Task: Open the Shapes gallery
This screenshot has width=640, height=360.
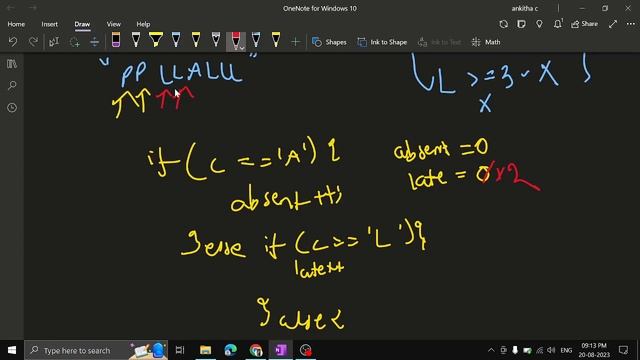Action: [x=329, y=42]
